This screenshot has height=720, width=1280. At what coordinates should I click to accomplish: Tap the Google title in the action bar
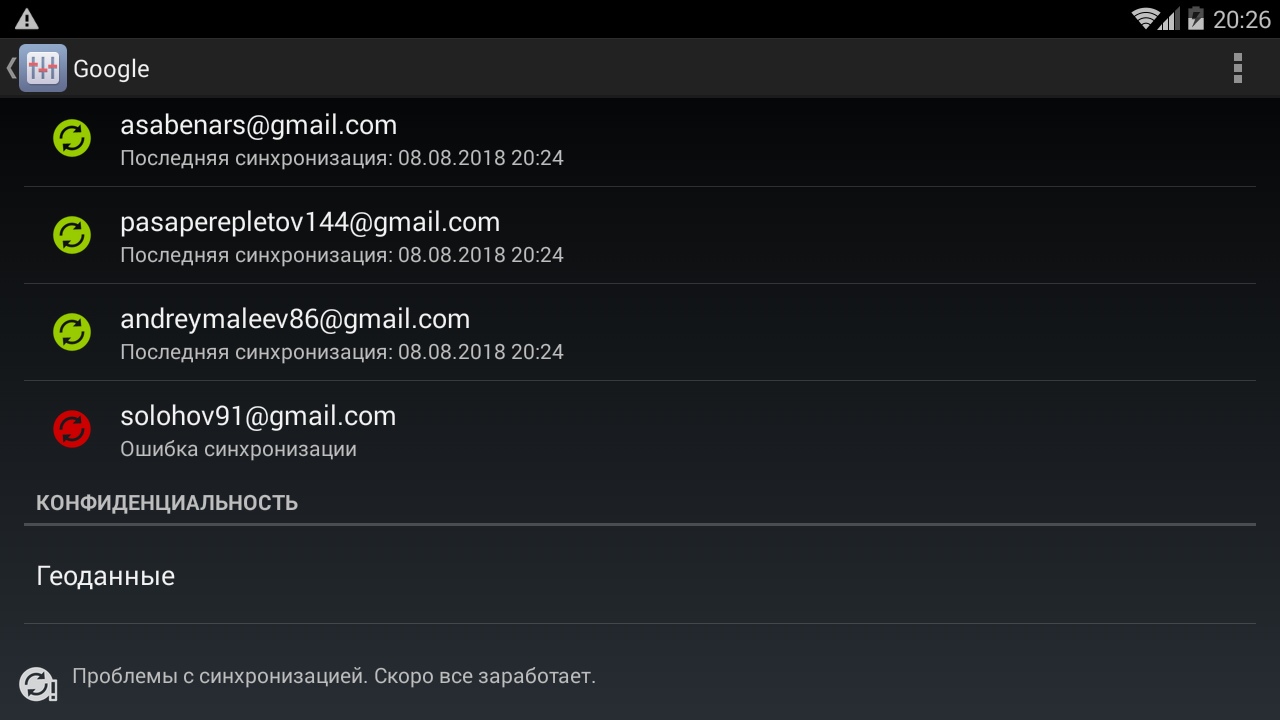tap(111, 69)
